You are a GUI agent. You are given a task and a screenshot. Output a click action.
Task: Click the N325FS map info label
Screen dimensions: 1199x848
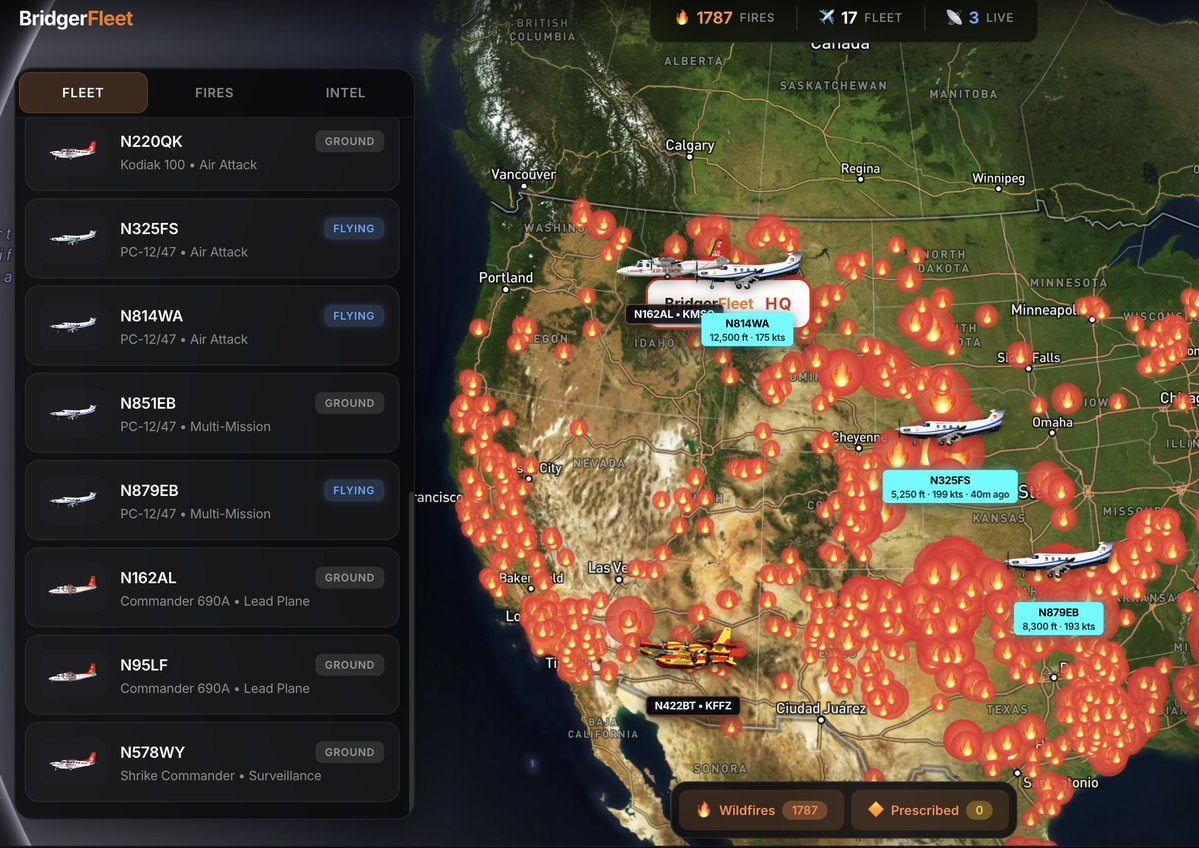pyautogui.click(x=950, y=487)
